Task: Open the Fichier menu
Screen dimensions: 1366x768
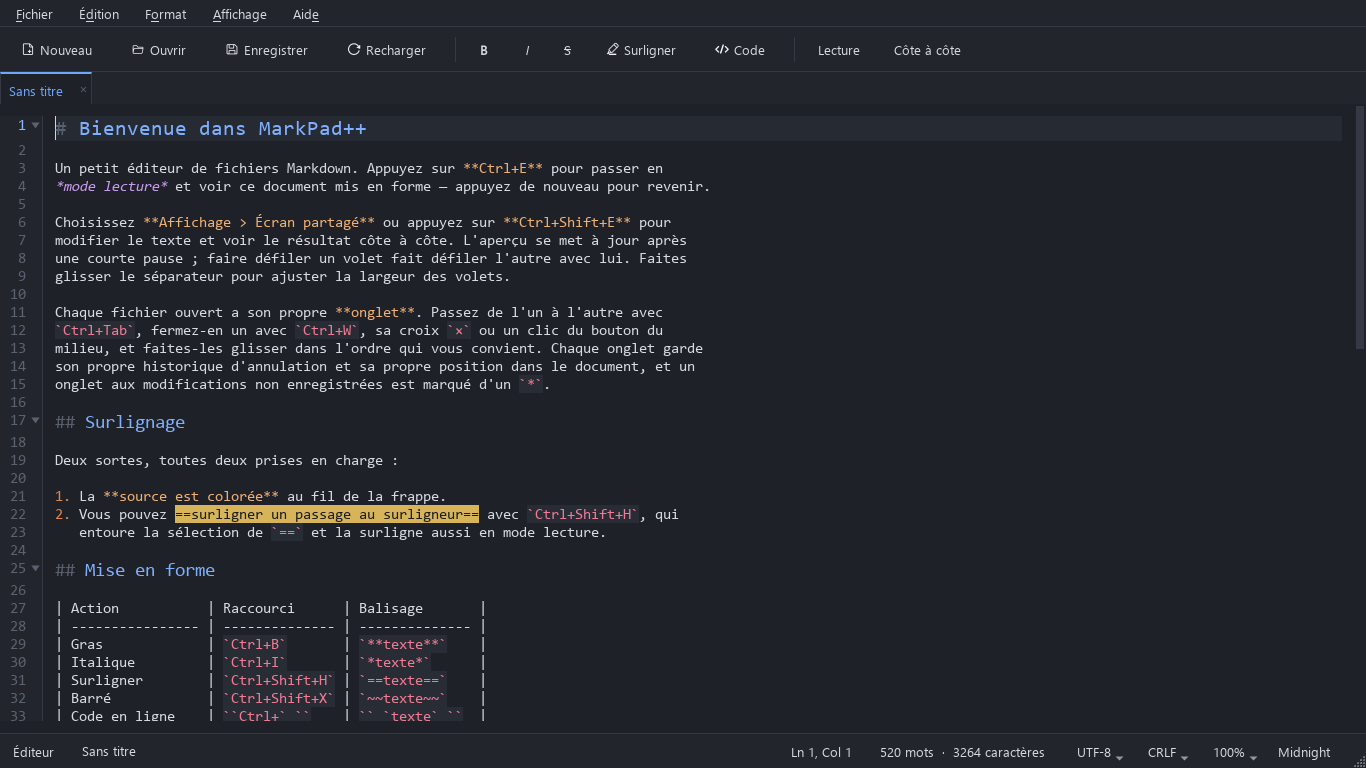Action: (34, 14)
